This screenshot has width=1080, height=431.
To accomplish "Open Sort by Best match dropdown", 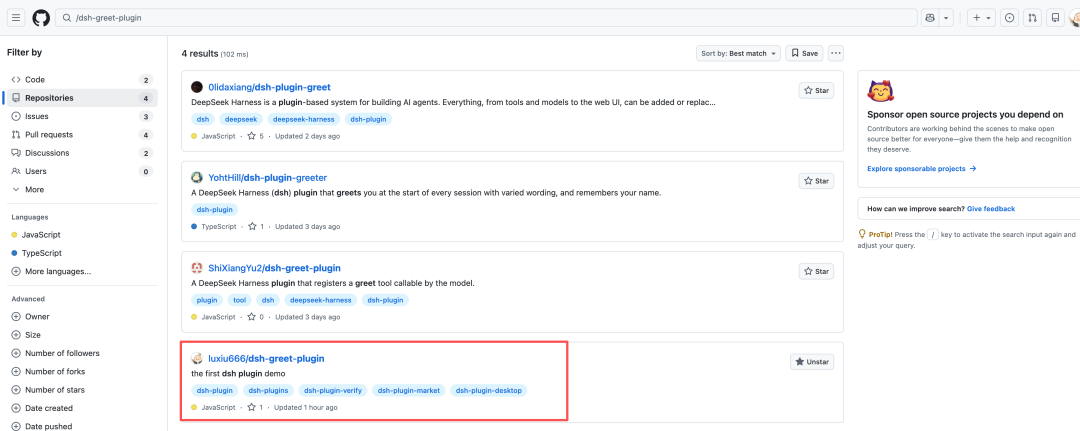I will coord(738,53).
